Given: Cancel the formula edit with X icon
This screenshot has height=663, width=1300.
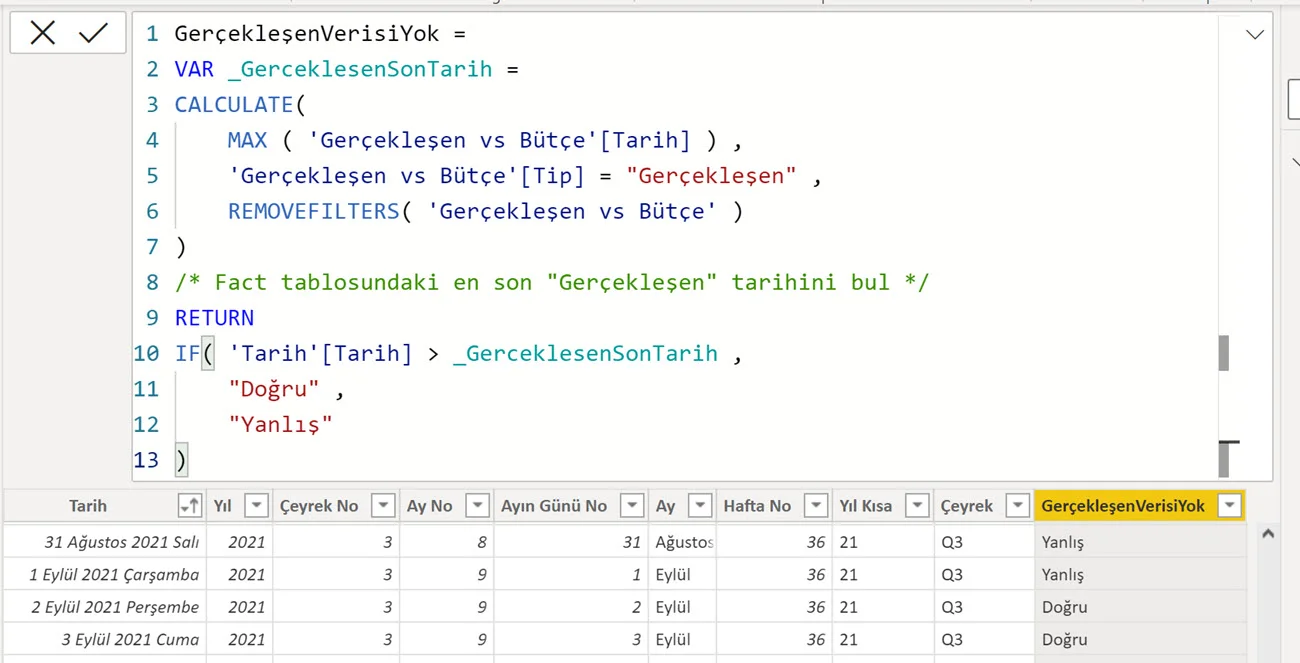Looking at the screenshot, I should click(43, 34).
